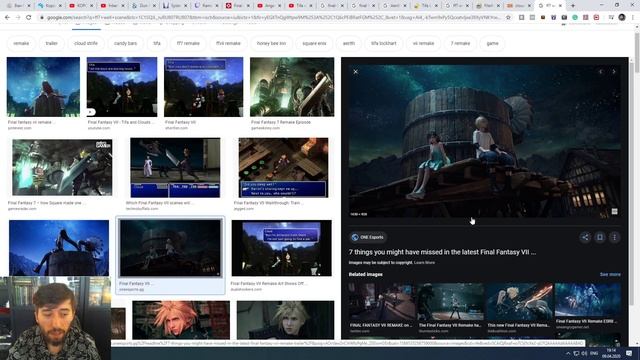Select the 'ffvii remake' filter chip

(228, 43)
